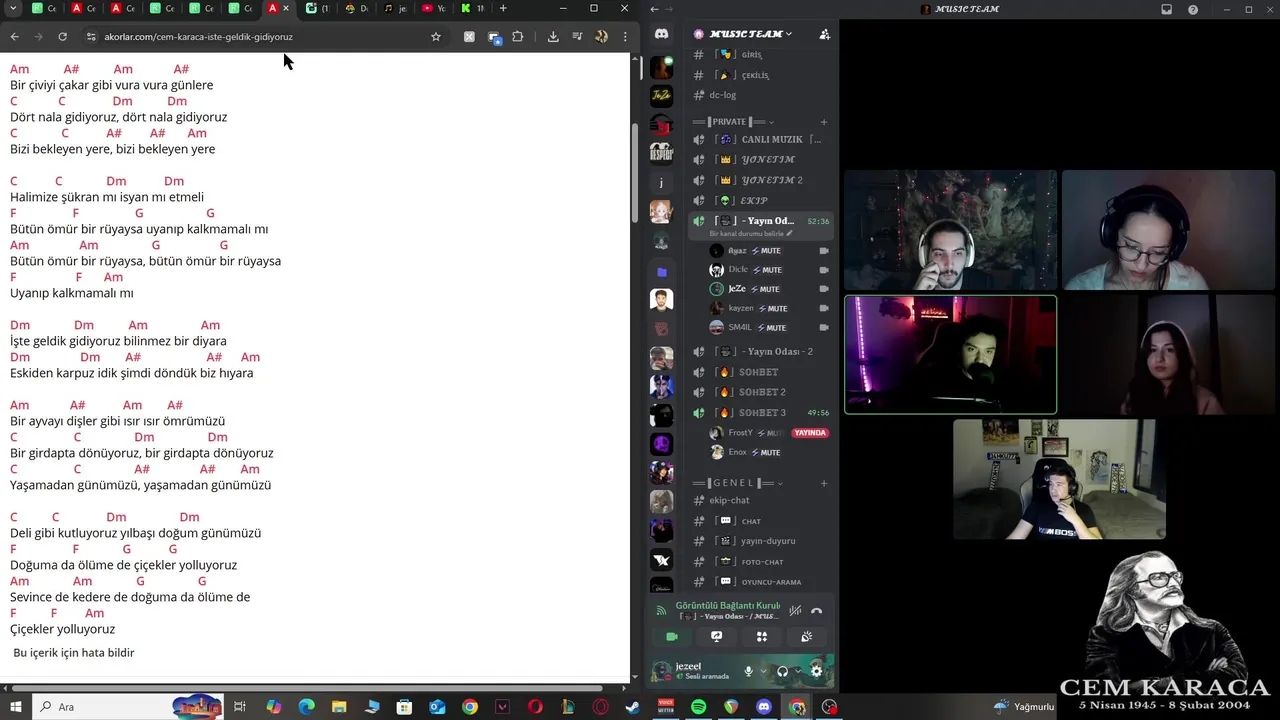The image size is (1280, 720).
Task: Open Chrome profile avatar
Action: pos(601,37)
